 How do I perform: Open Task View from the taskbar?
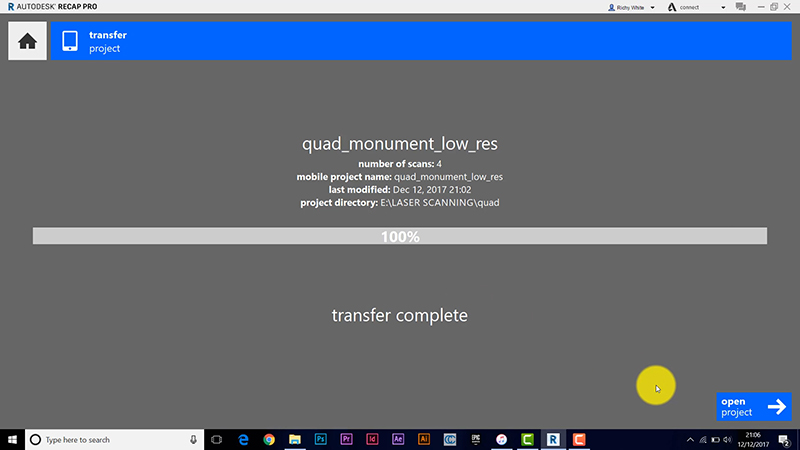click(x=216, y=439)
